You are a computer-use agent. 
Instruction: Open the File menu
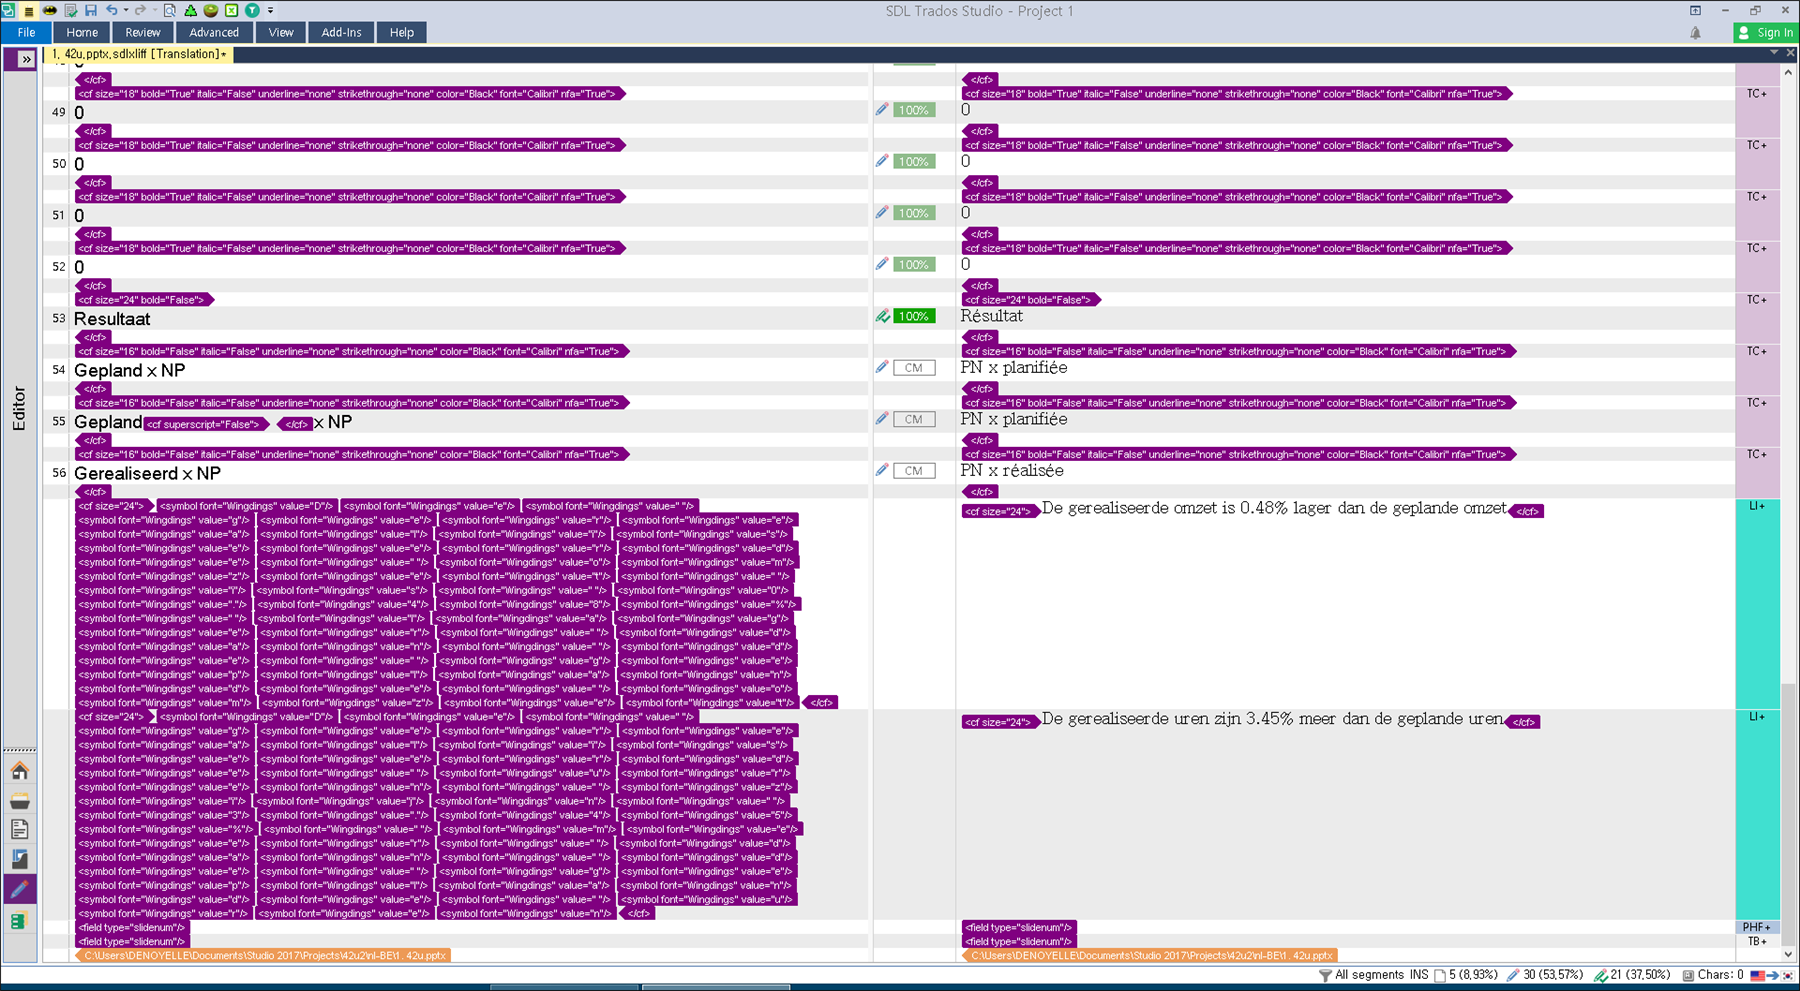(26, 32)
